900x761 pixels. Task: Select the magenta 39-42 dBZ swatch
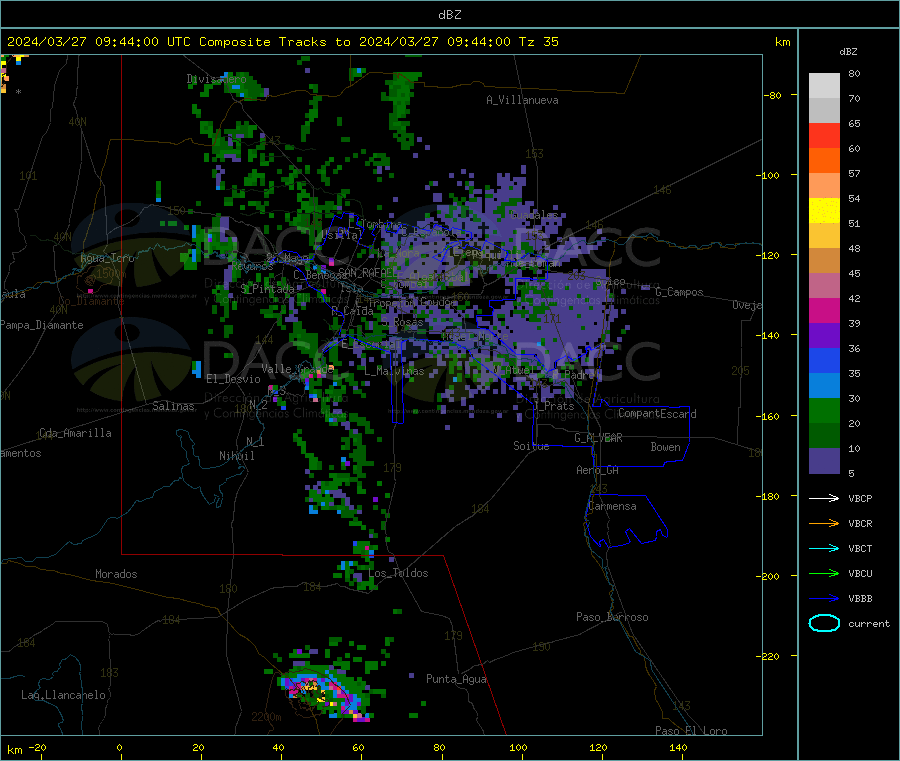tap(824, 310)
